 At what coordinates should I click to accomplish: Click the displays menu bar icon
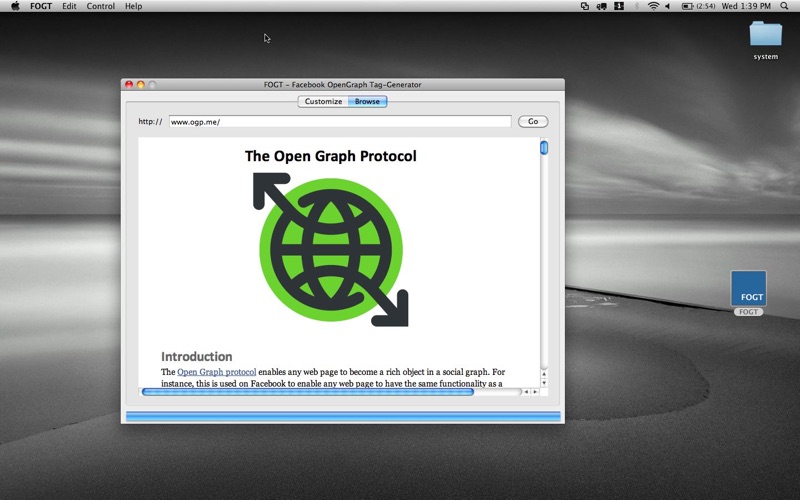(585, 6)
